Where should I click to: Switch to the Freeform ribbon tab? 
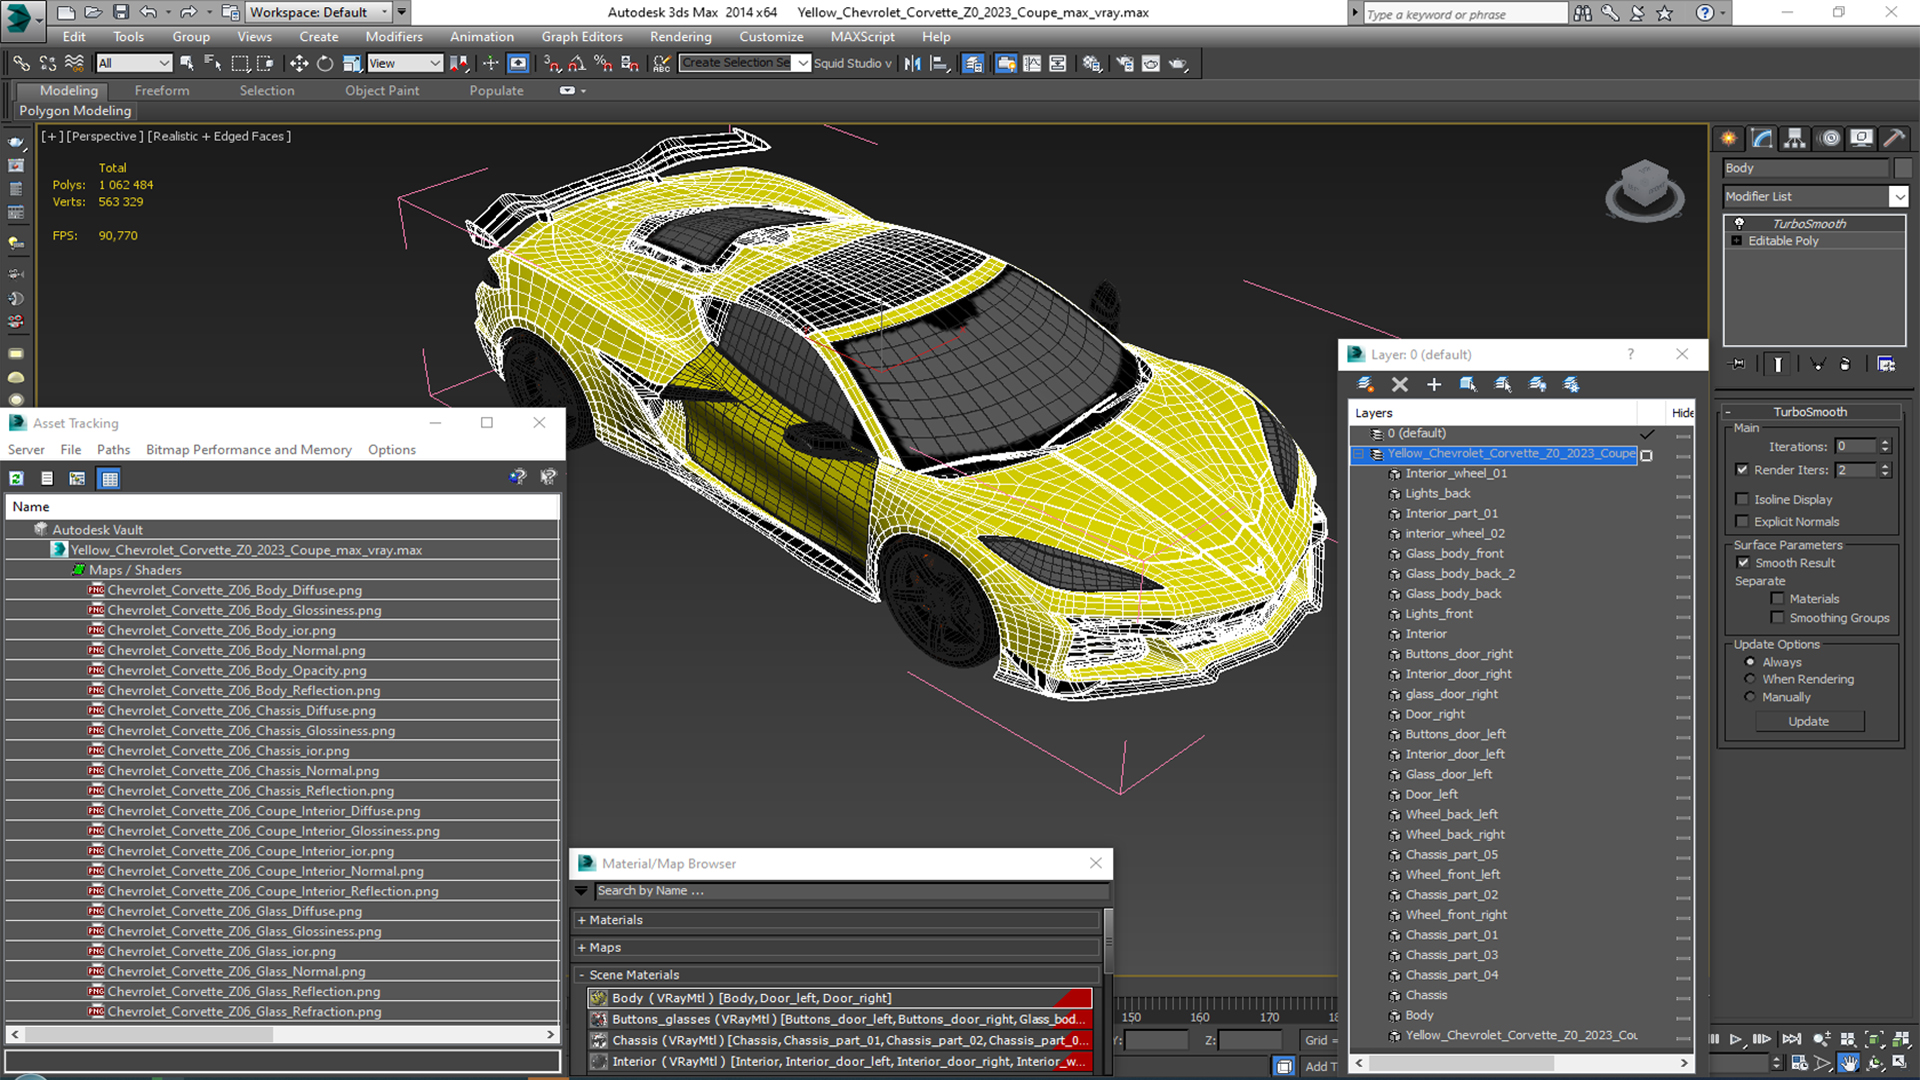coord(162,91)
